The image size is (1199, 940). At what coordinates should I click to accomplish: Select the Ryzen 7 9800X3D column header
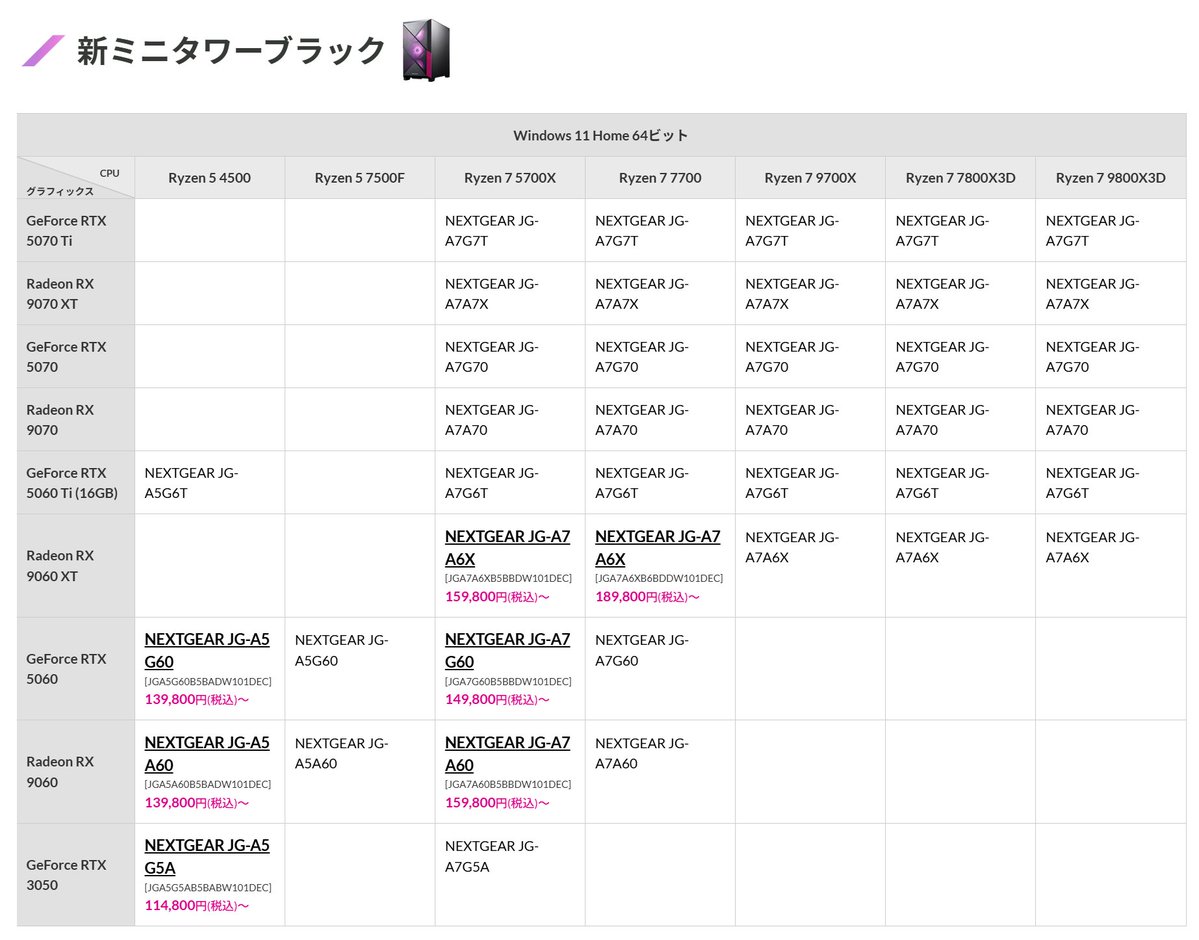click(x=1110, y=177)
